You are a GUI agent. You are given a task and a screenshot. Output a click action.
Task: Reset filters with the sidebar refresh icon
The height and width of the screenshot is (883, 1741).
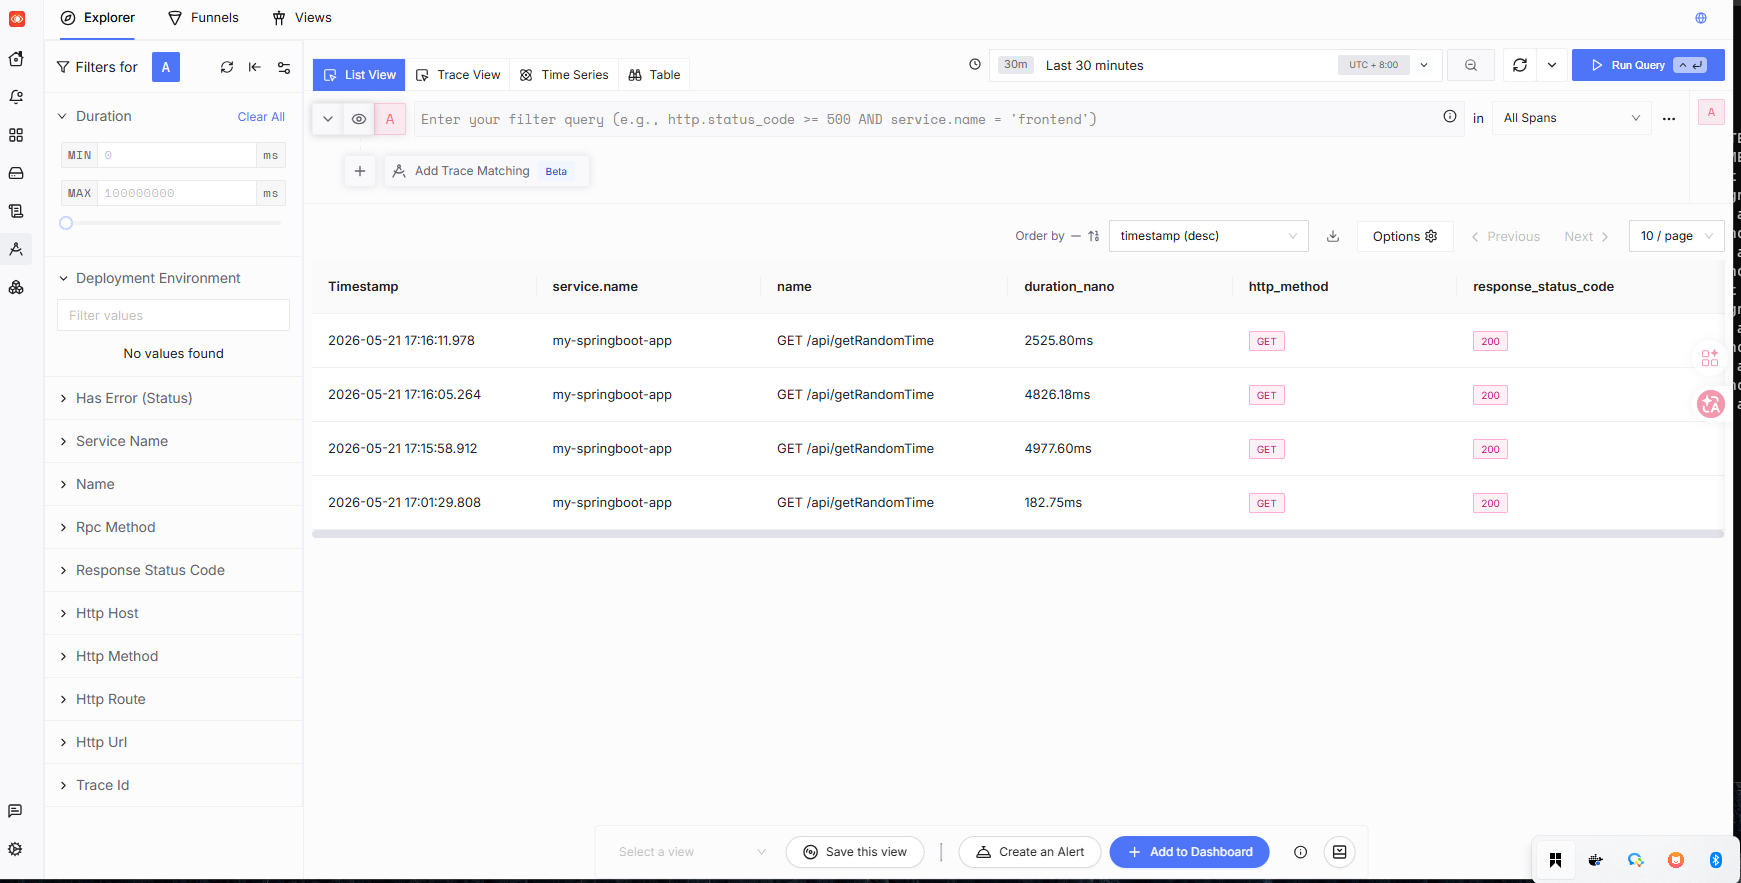click(x=227, y=67)
